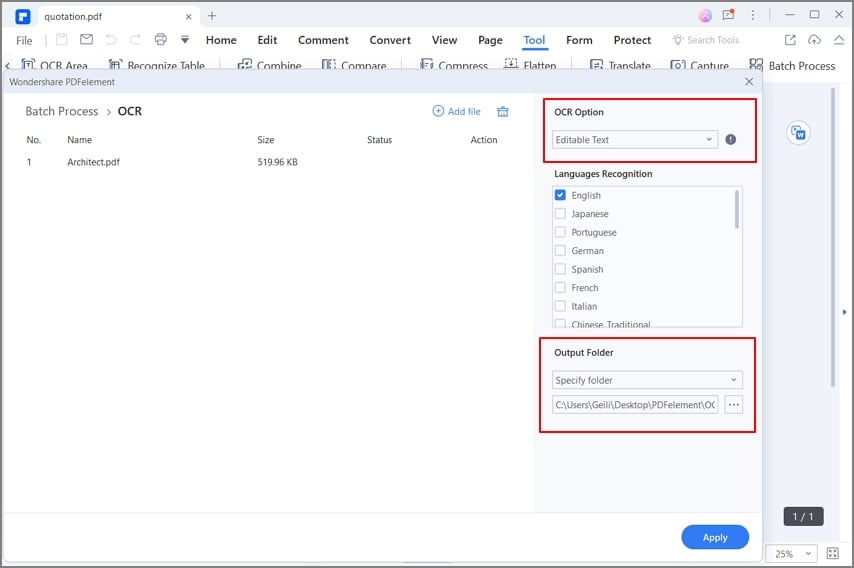854x568 pixels.
Task: Open the View tab
Action: pos(444,40)
